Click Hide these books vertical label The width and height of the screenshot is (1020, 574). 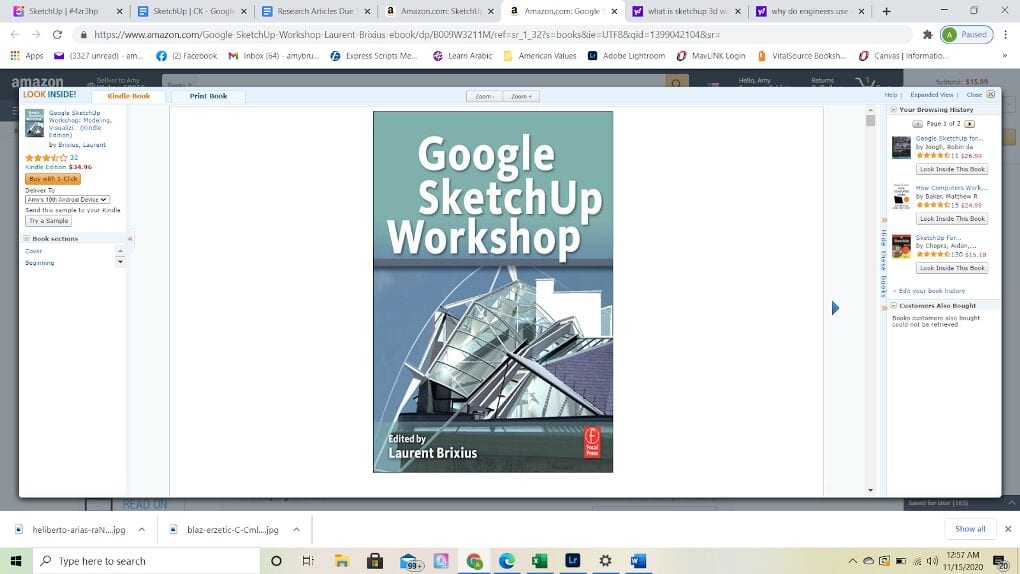[883, 263]
